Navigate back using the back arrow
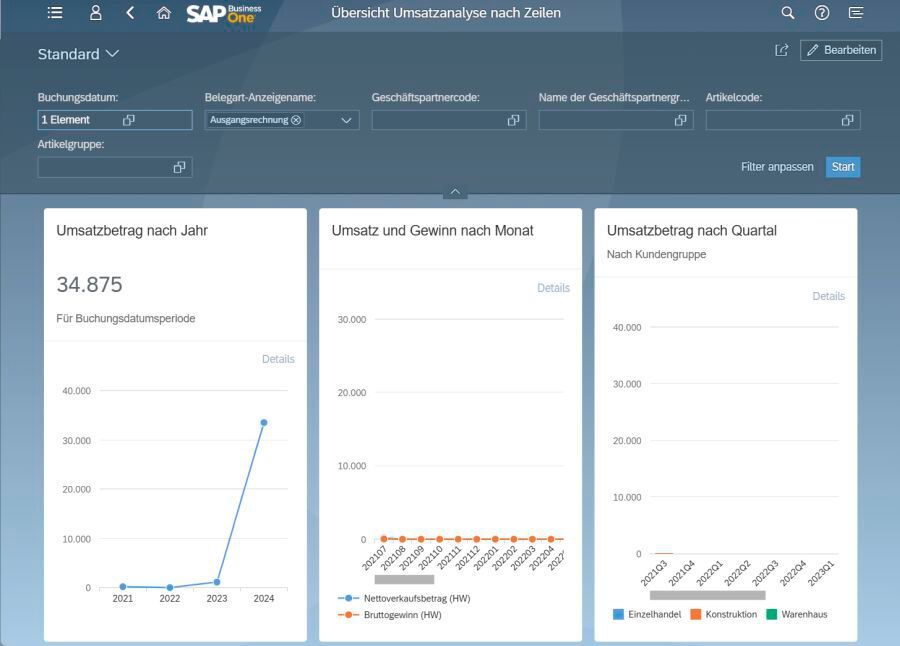The height and width of the screenshot is (646, 900). (x=128, y=13)
